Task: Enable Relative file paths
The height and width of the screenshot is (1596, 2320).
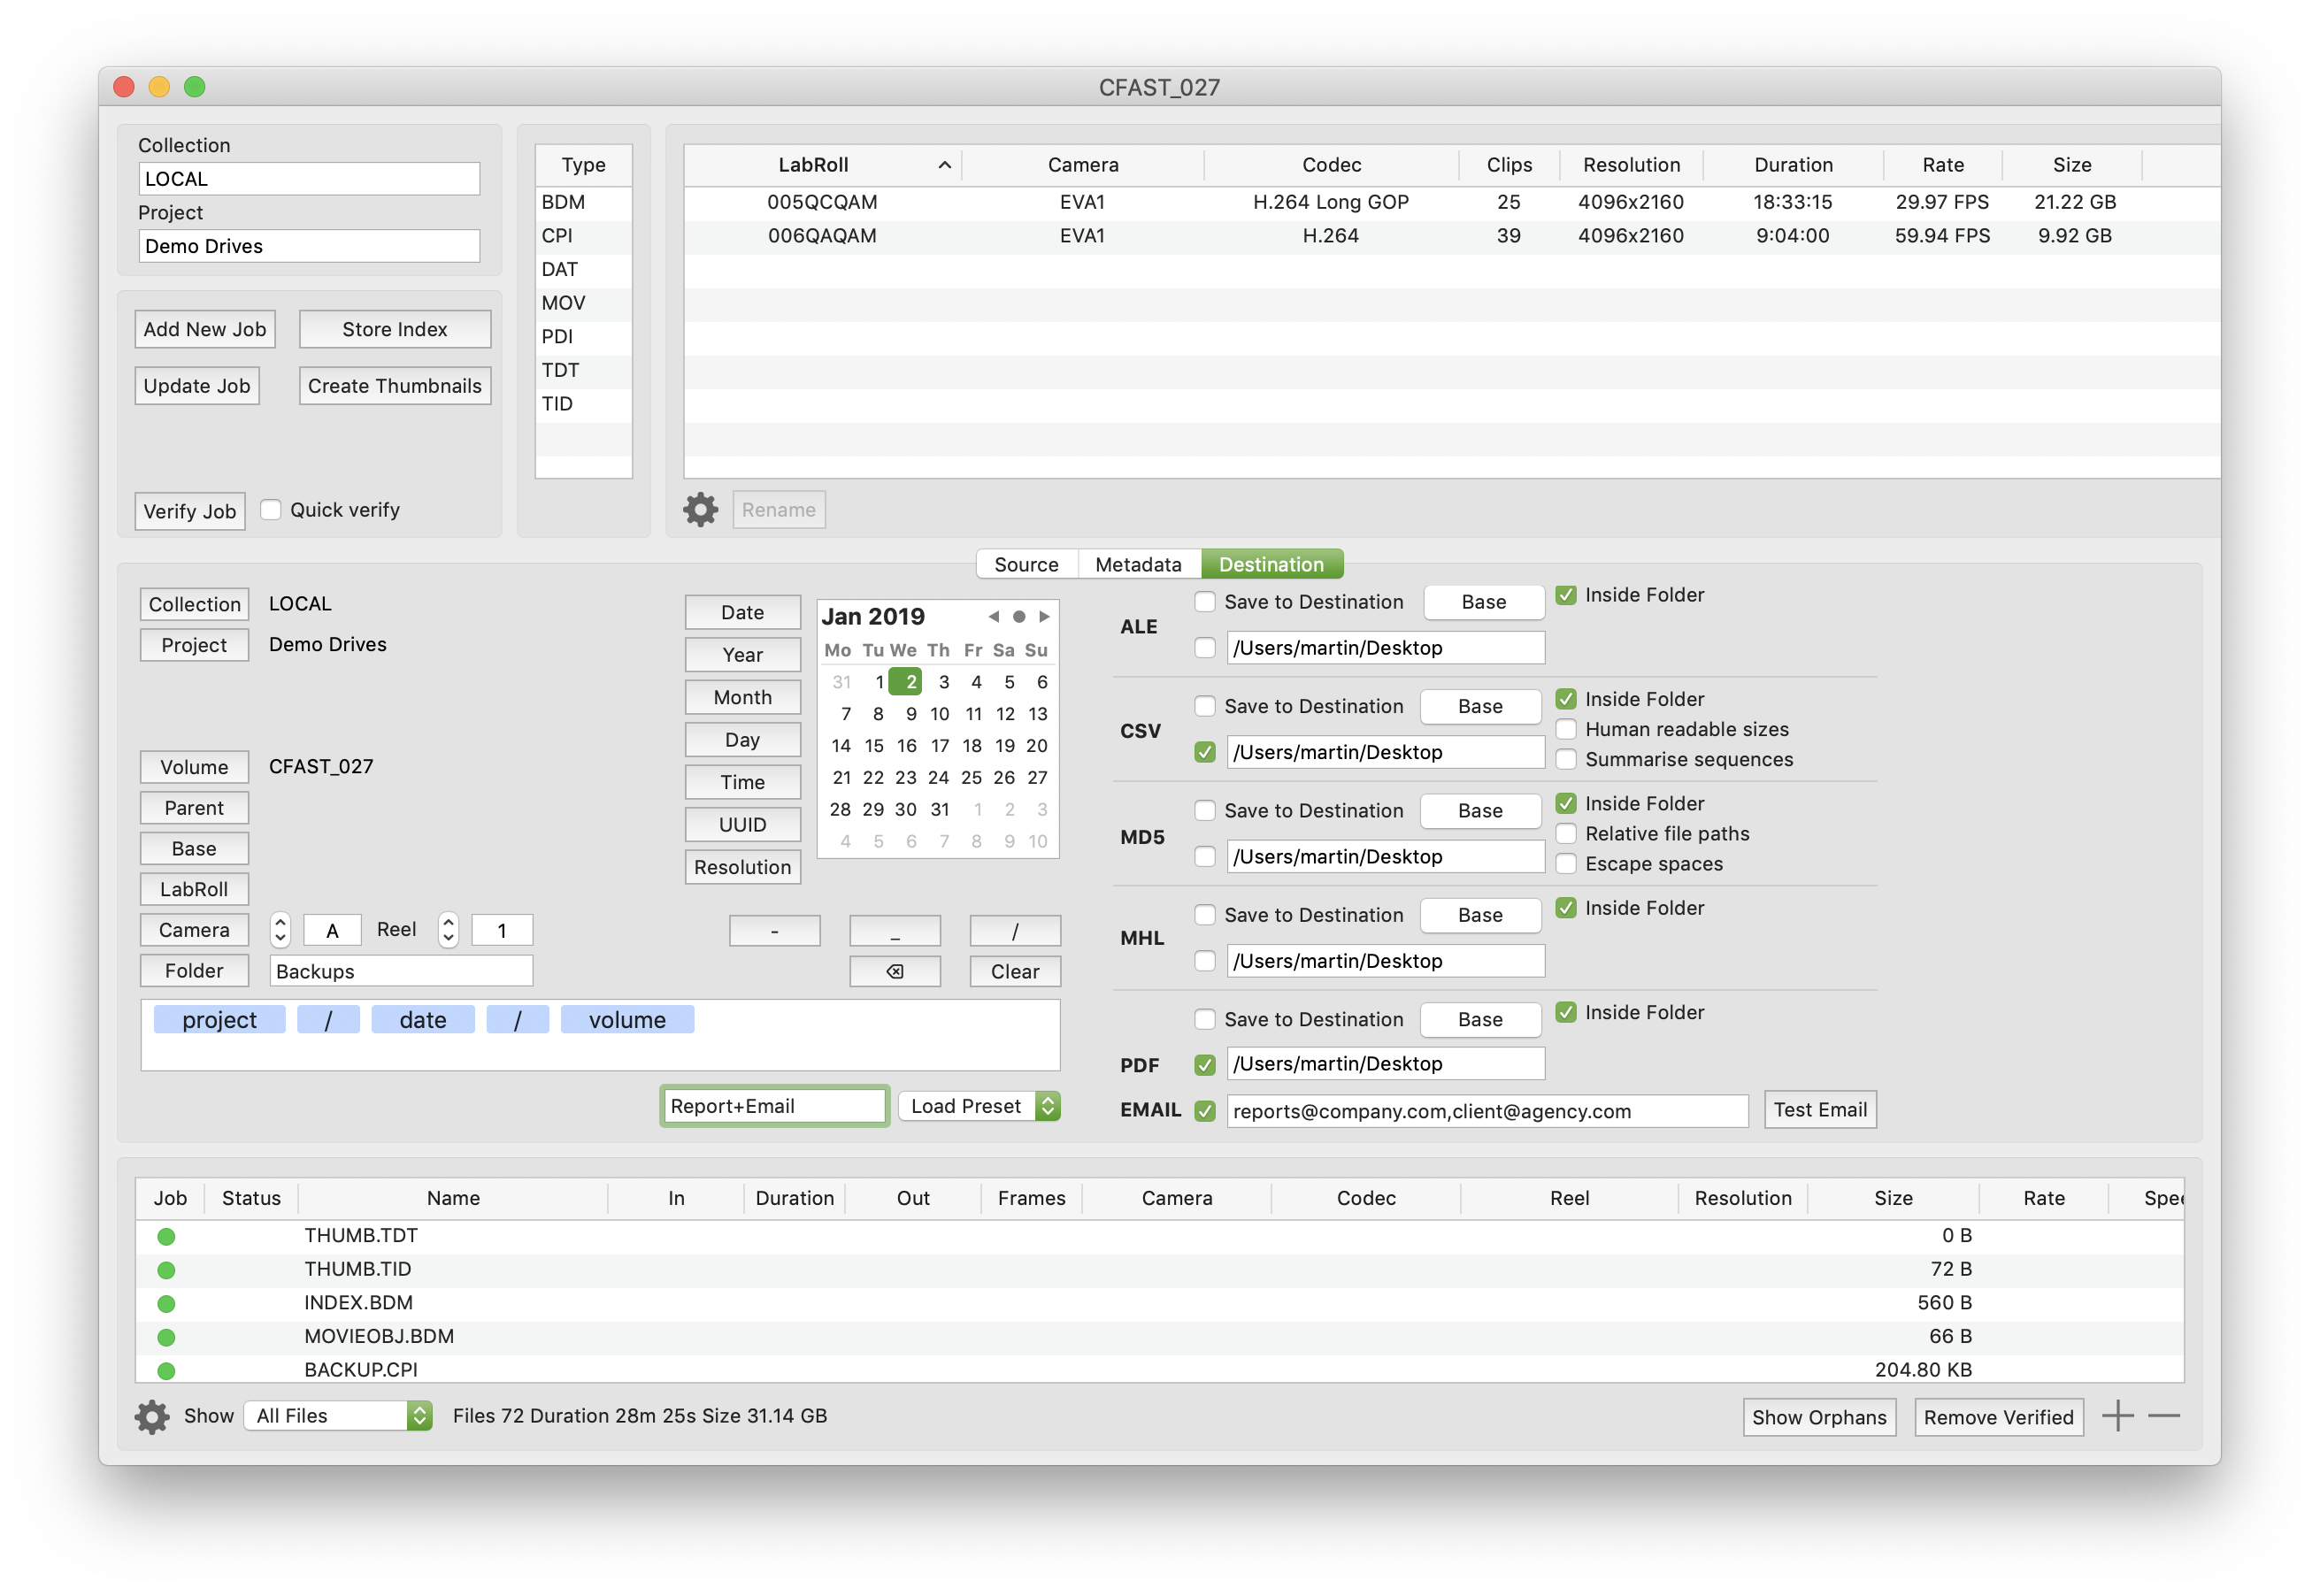Action: click(x=1566, y=834)
